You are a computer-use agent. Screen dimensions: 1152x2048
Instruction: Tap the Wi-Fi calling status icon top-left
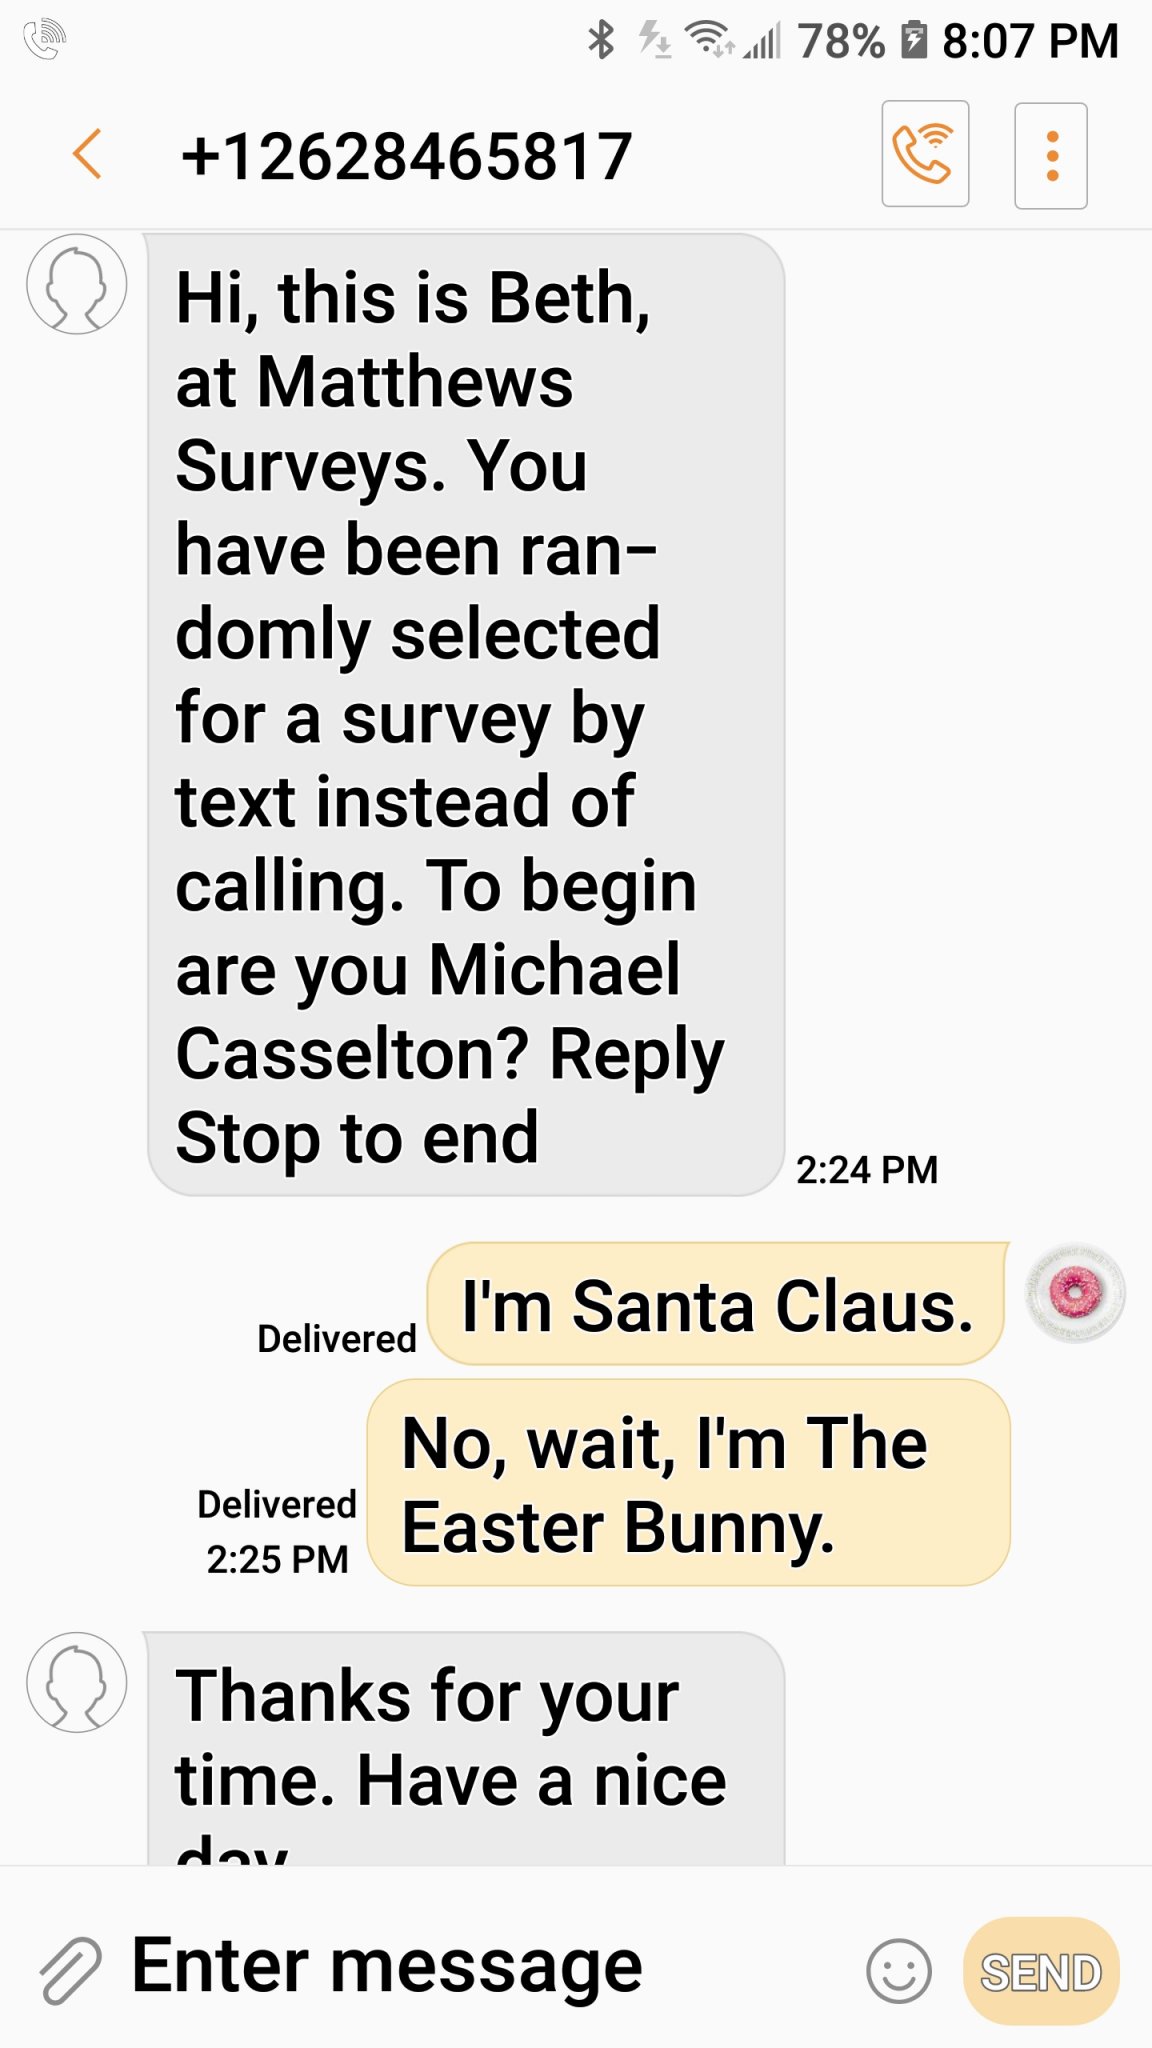pyautogui.click(x=45, y=40)
